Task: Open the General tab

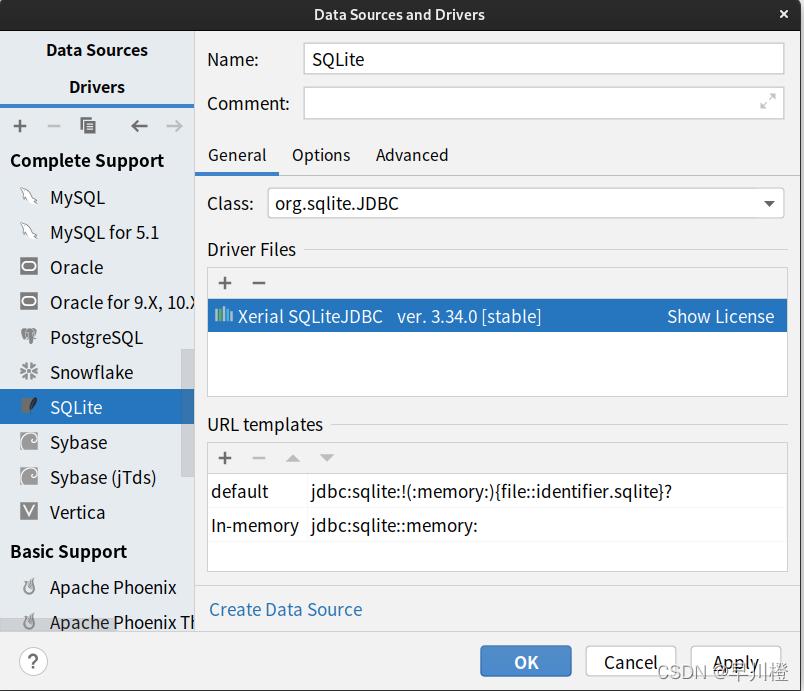Action: point(237,155)
